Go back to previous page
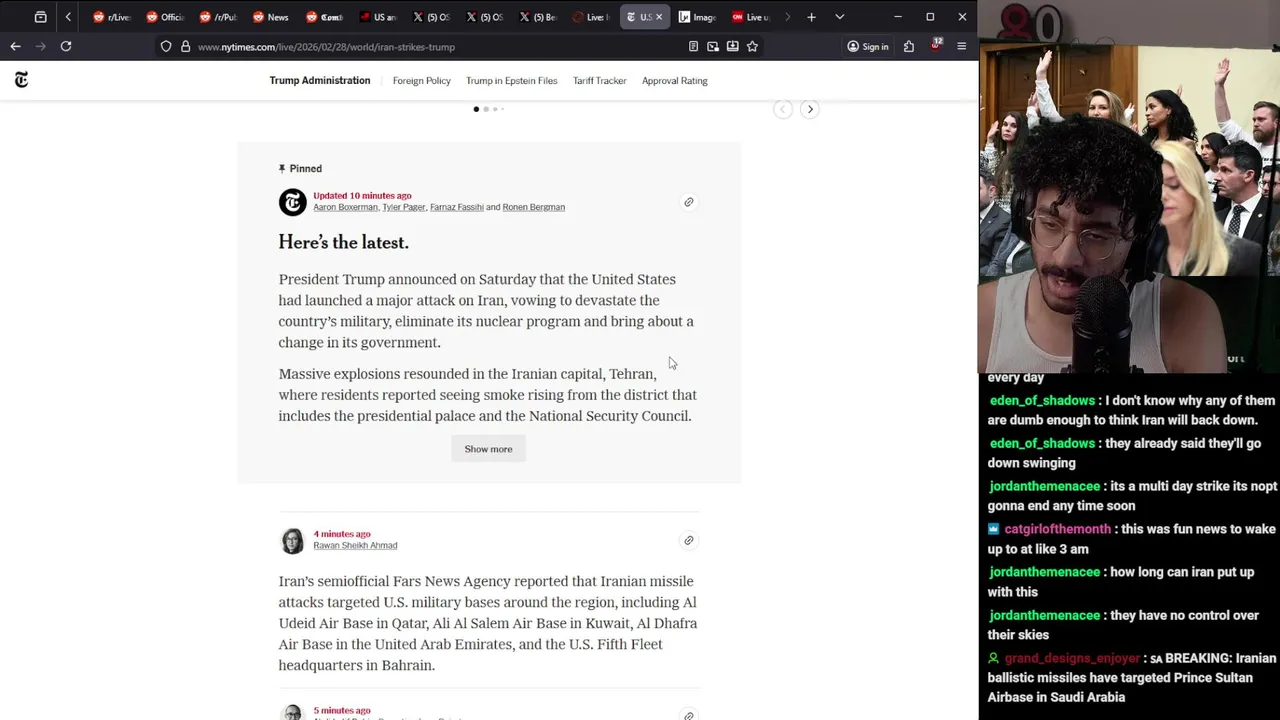 [x=15, y=46]
